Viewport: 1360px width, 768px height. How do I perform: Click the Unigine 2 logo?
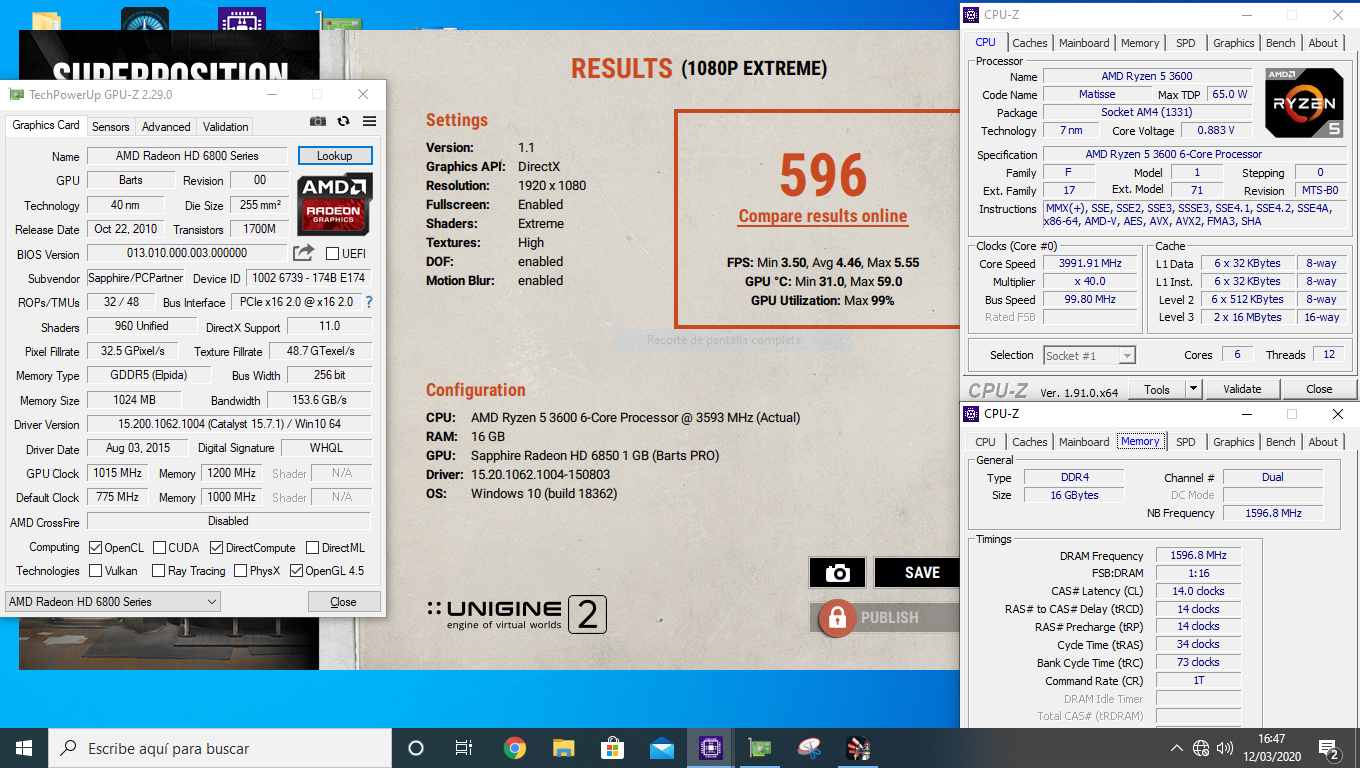click(517, 614)
